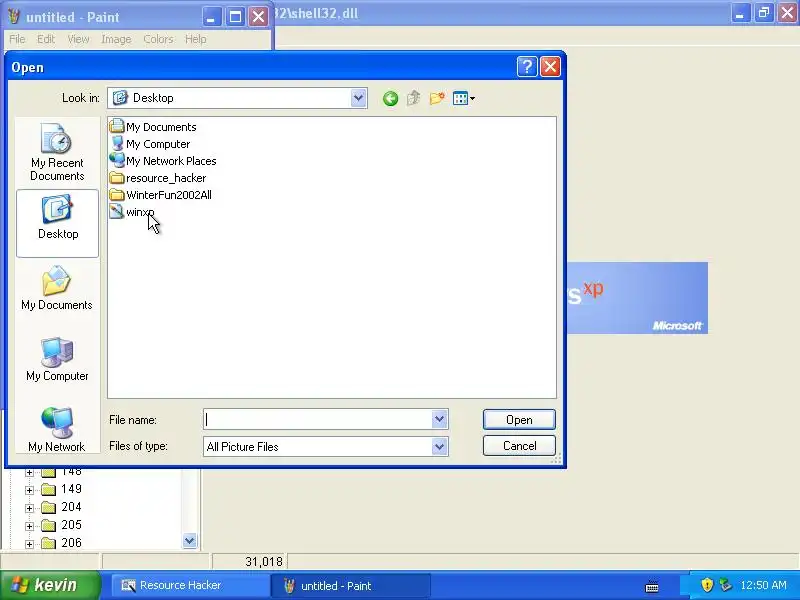Expand the 206 tree node
This screenshot has width=800, height=600.
tap(29, 544)
